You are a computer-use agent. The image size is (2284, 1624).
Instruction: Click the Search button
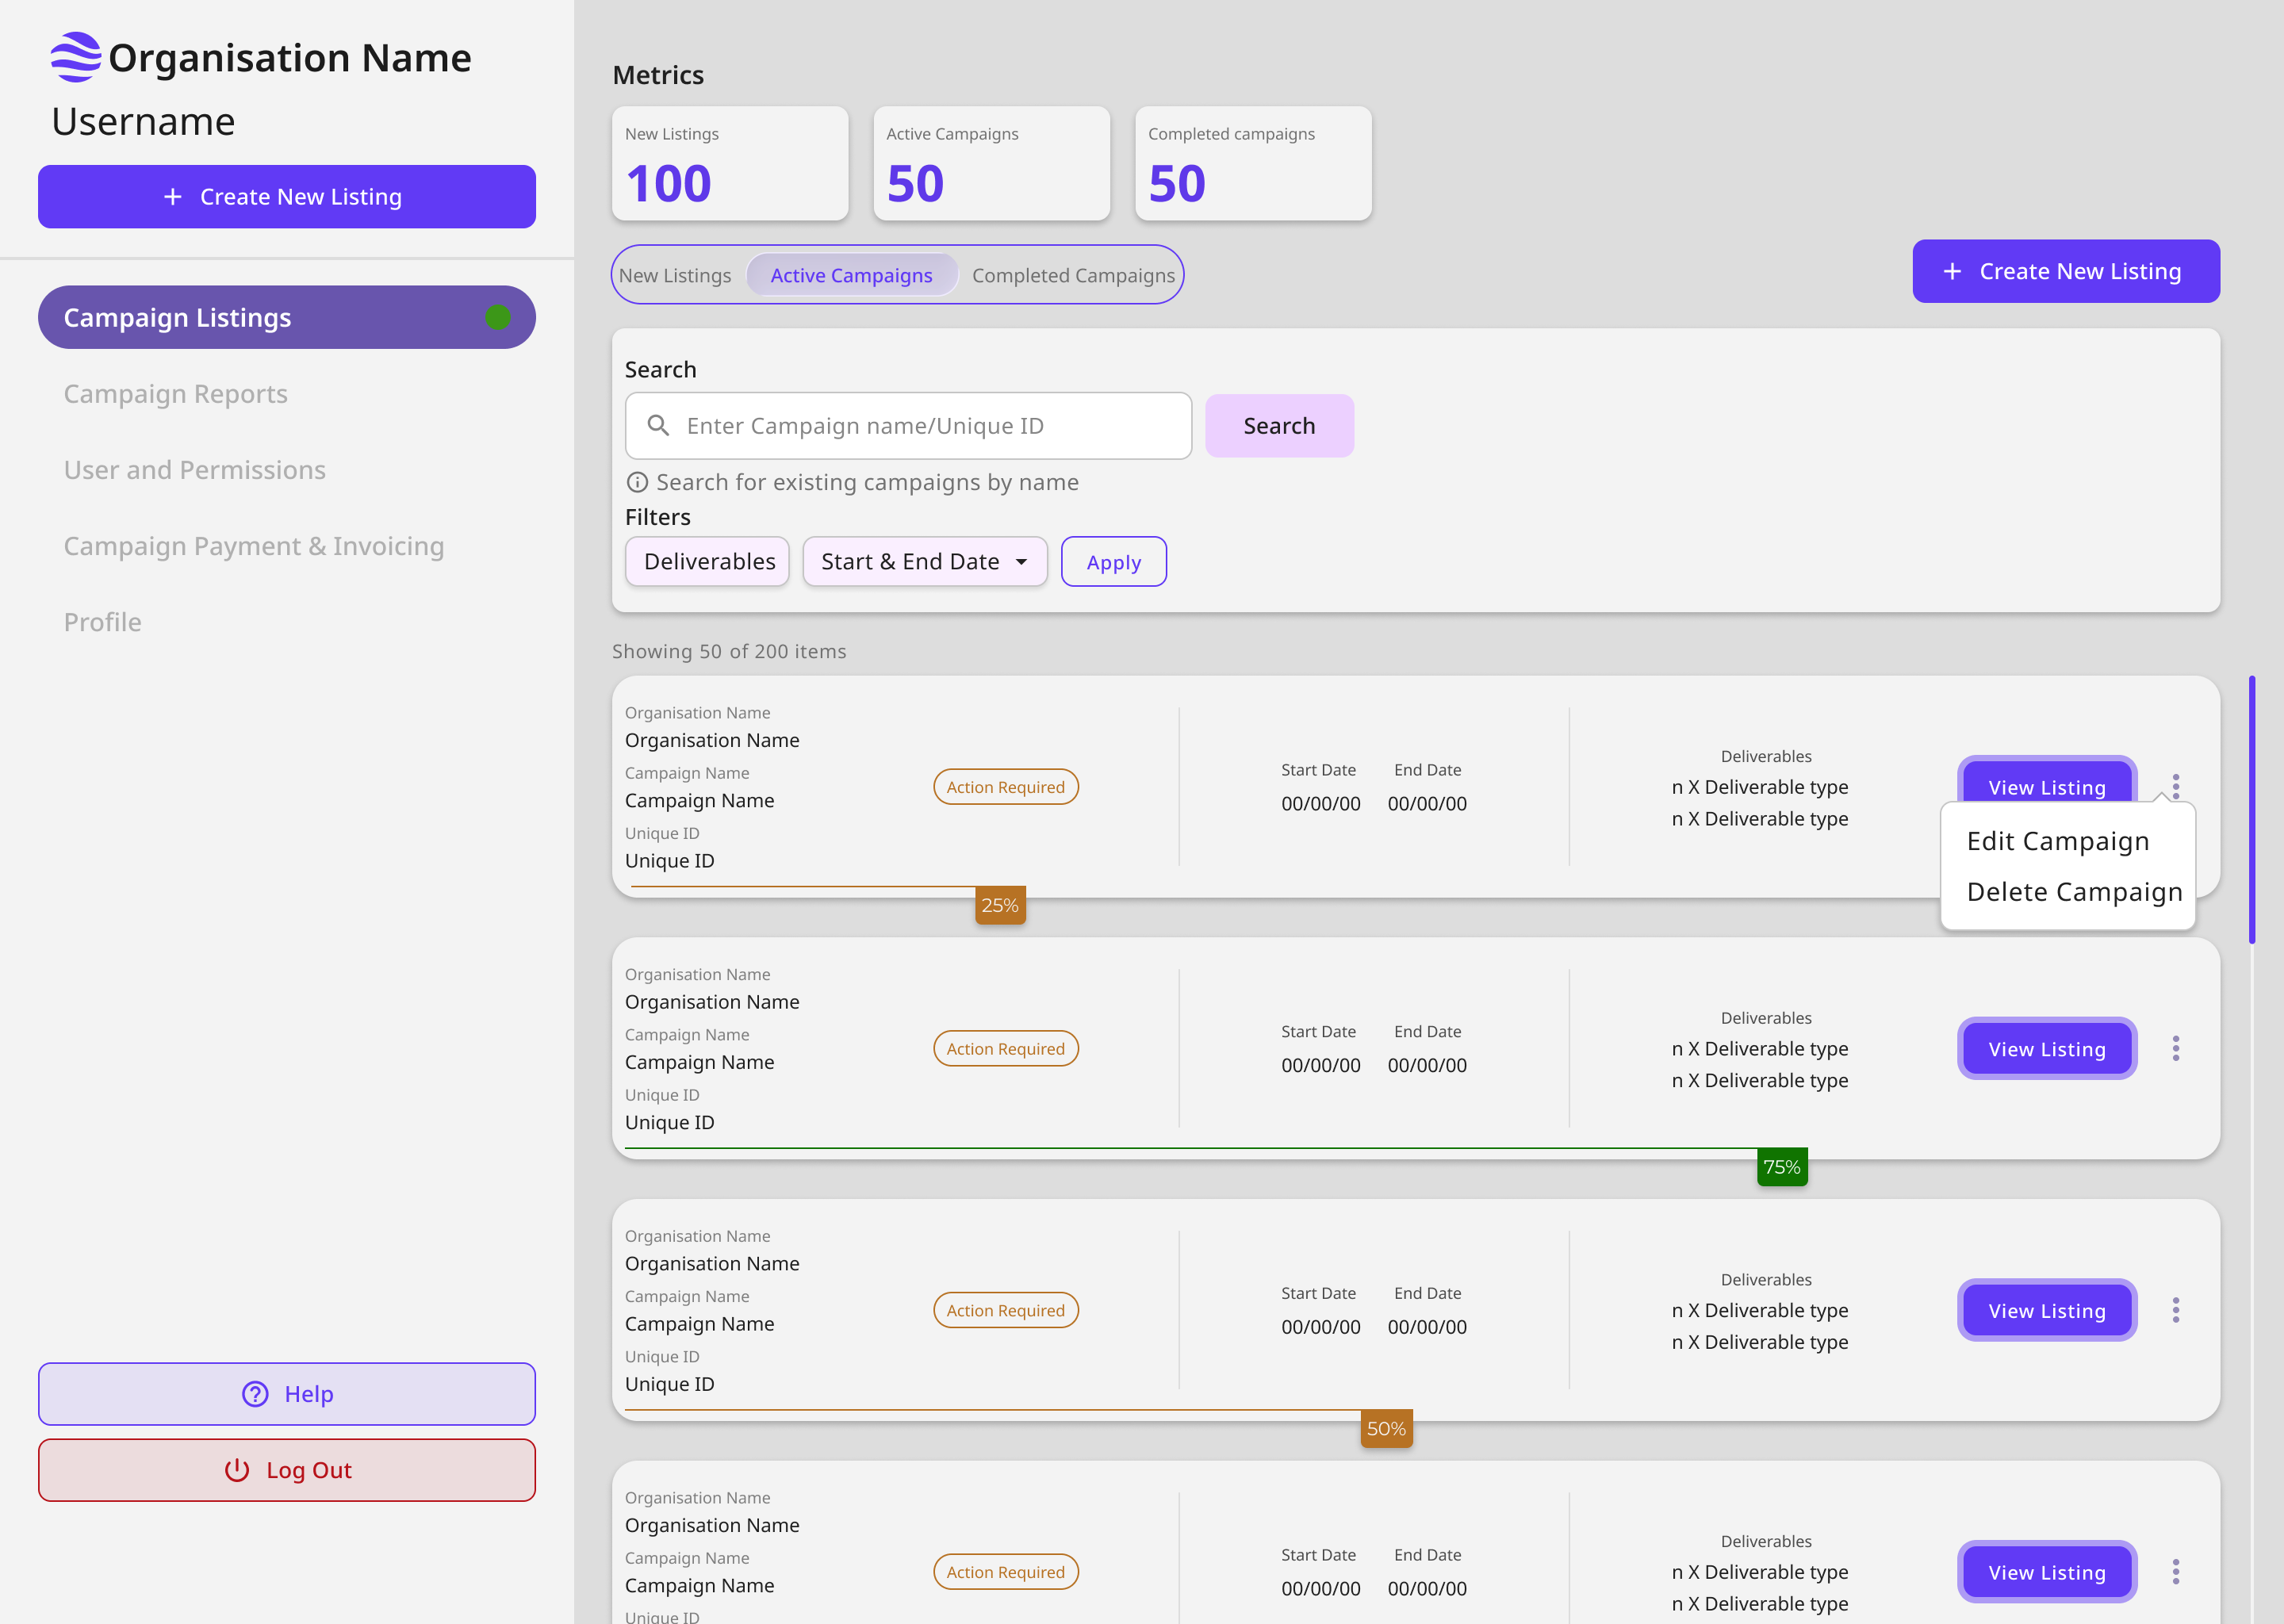(x=1280, y=426)
